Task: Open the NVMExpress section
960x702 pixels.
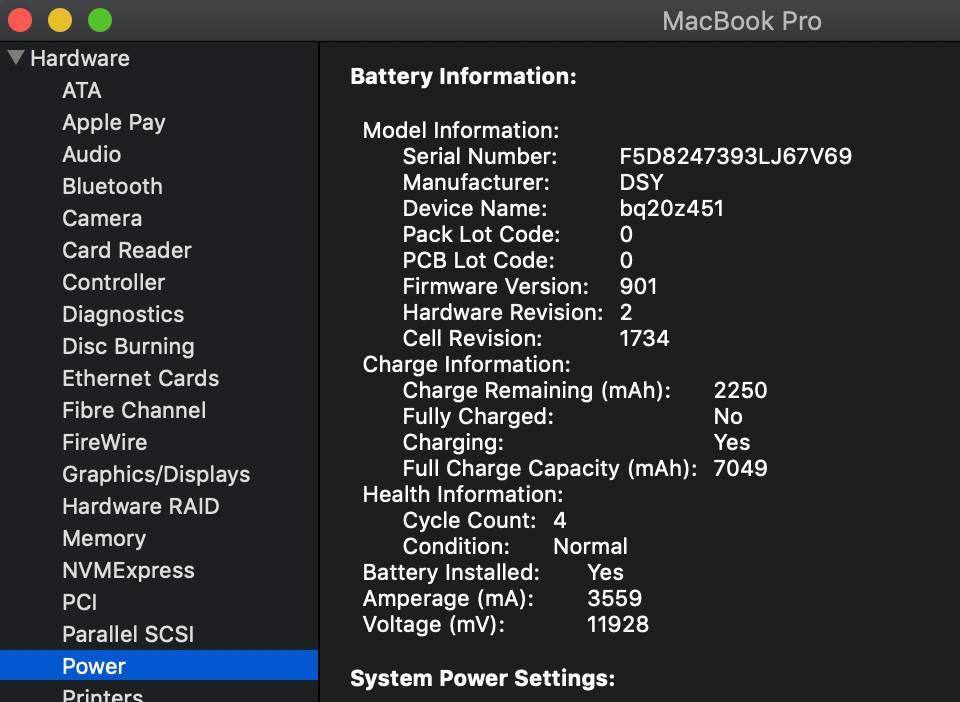Action: (128, 570)
